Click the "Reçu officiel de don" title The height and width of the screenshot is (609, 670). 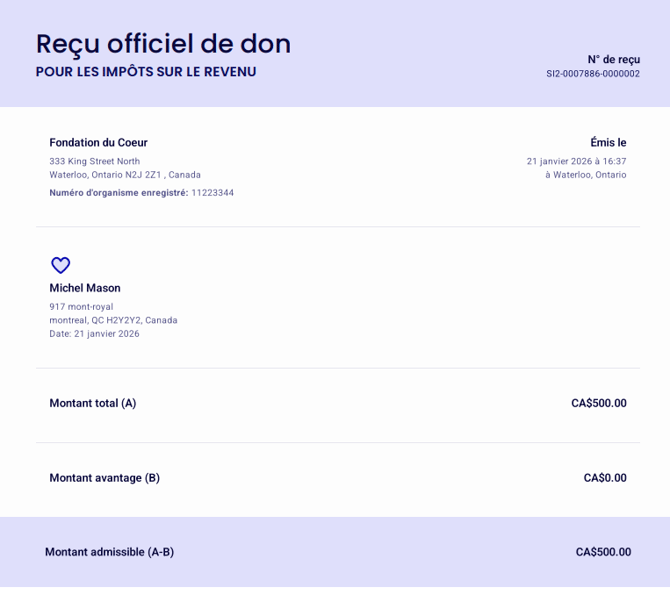tap(163, 44)
